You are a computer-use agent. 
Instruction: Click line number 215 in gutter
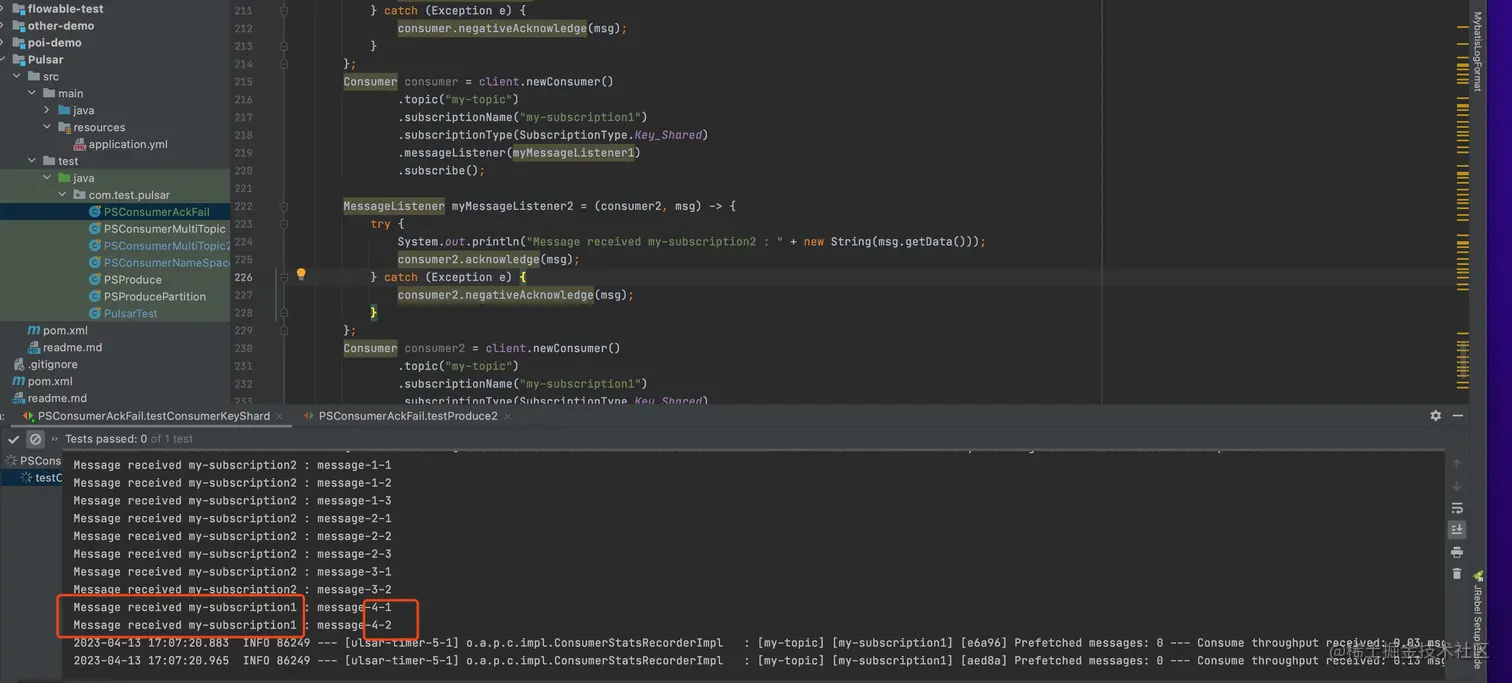pos(244,82)
